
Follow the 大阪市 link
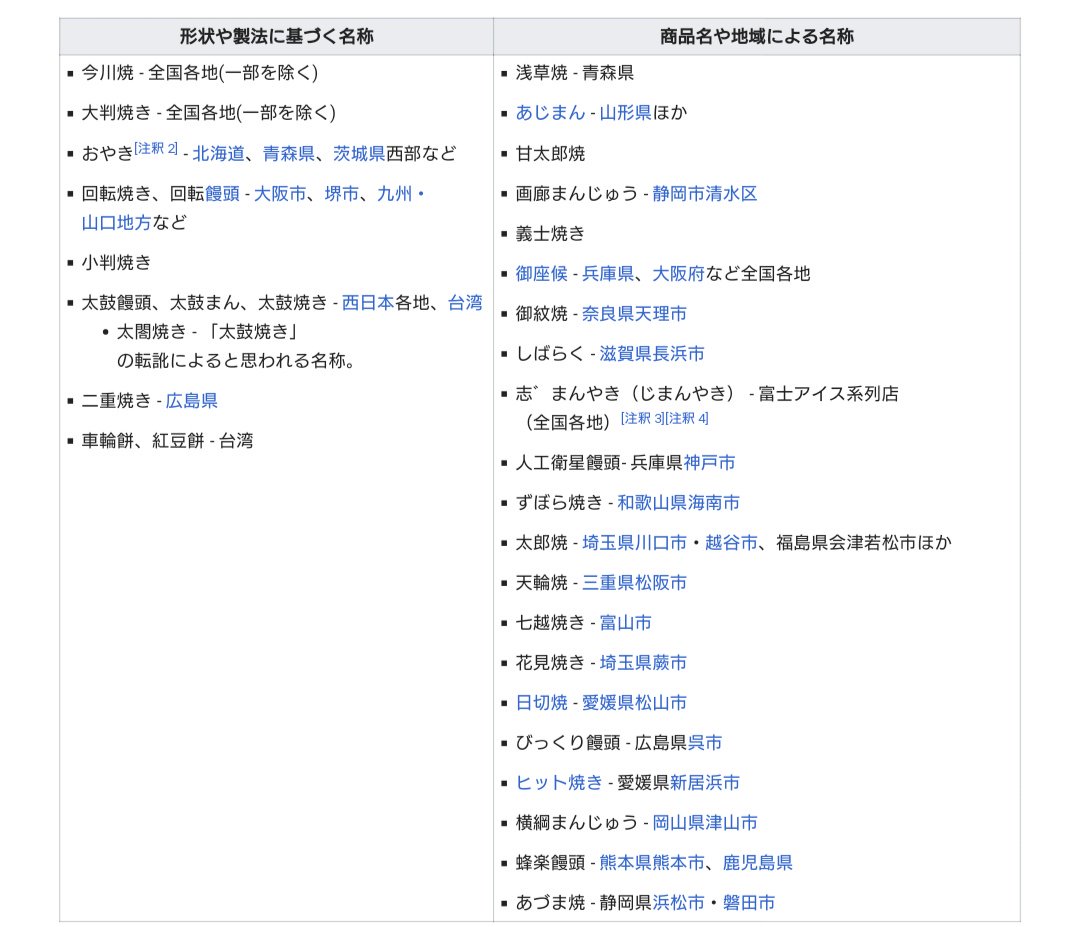coord(280,193)
